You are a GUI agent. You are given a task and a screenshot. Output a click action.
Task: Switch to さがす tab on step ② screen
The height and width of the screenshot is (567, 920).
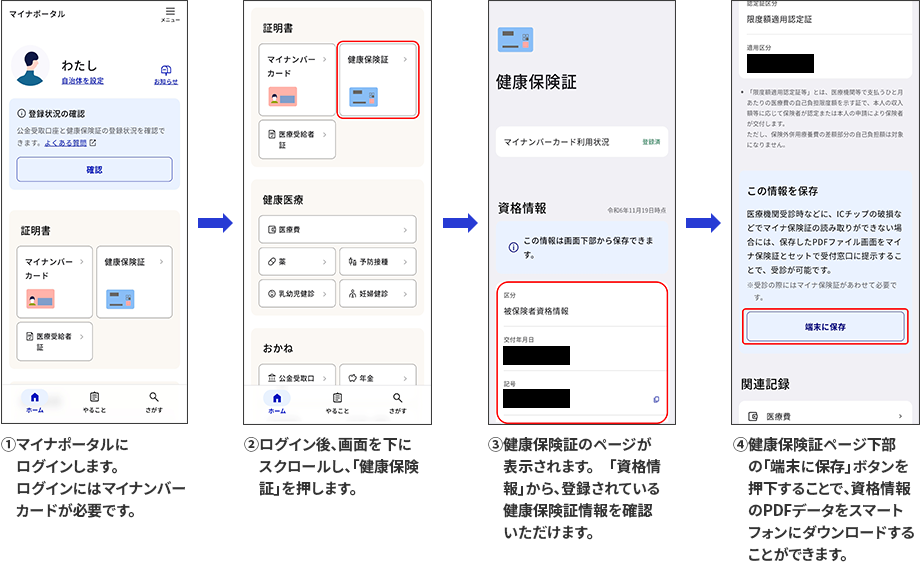point(398,402)
